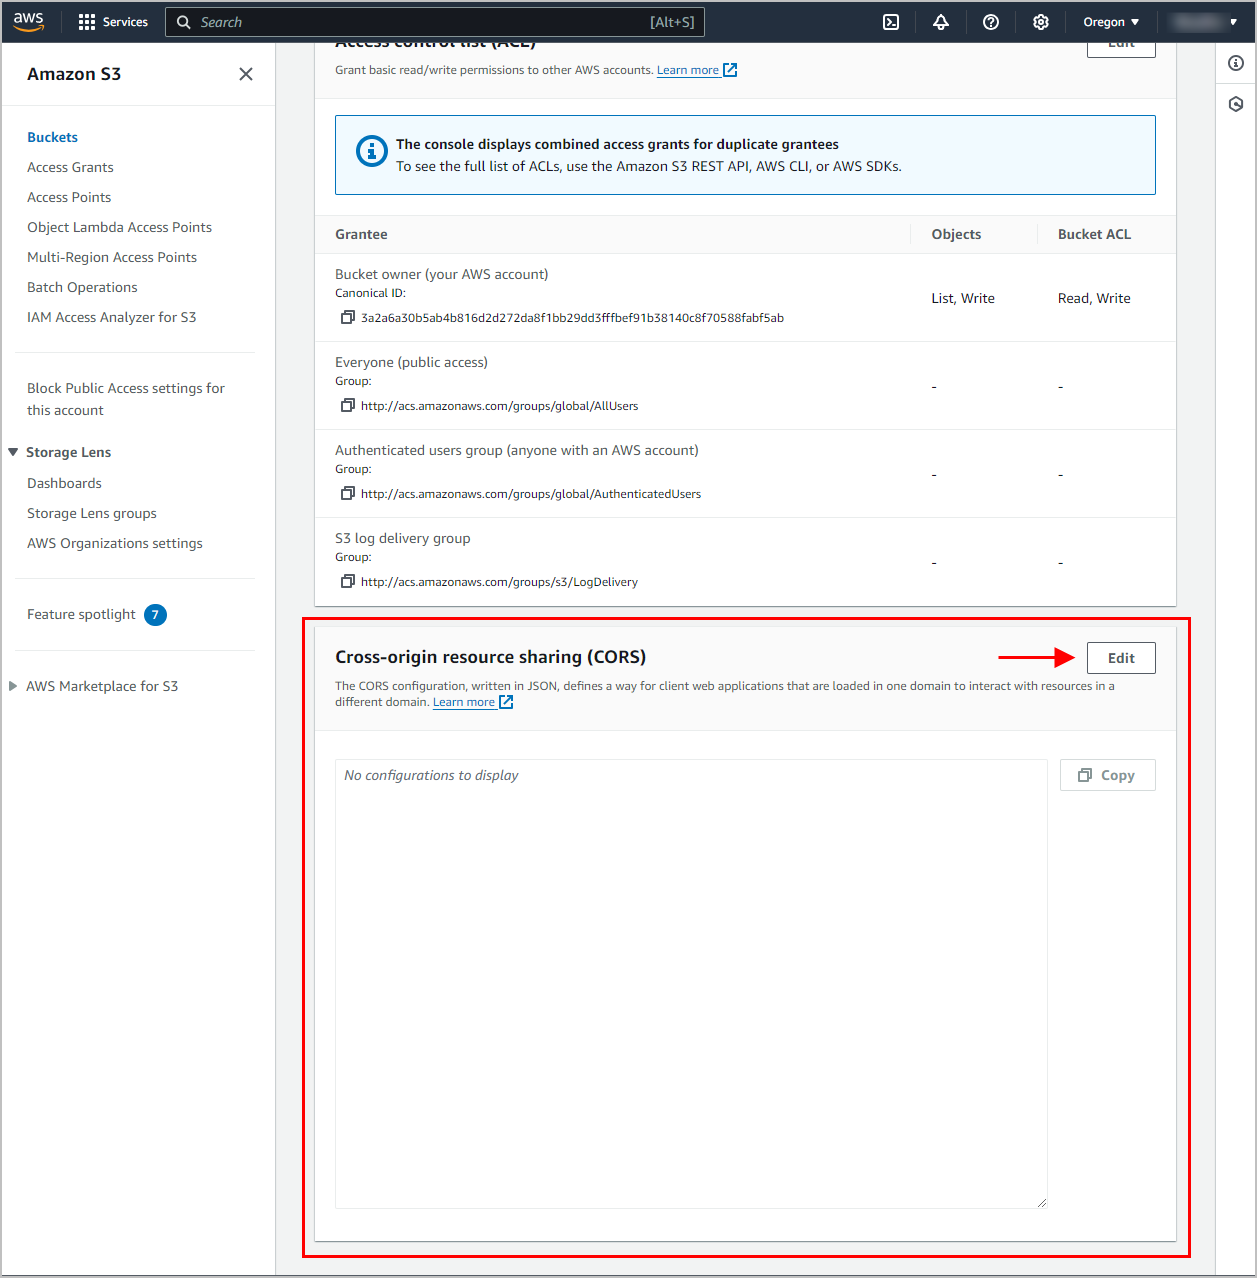Click the AllUsers group URL text
1257x1278 pixels.
click(x=499, y=406)
